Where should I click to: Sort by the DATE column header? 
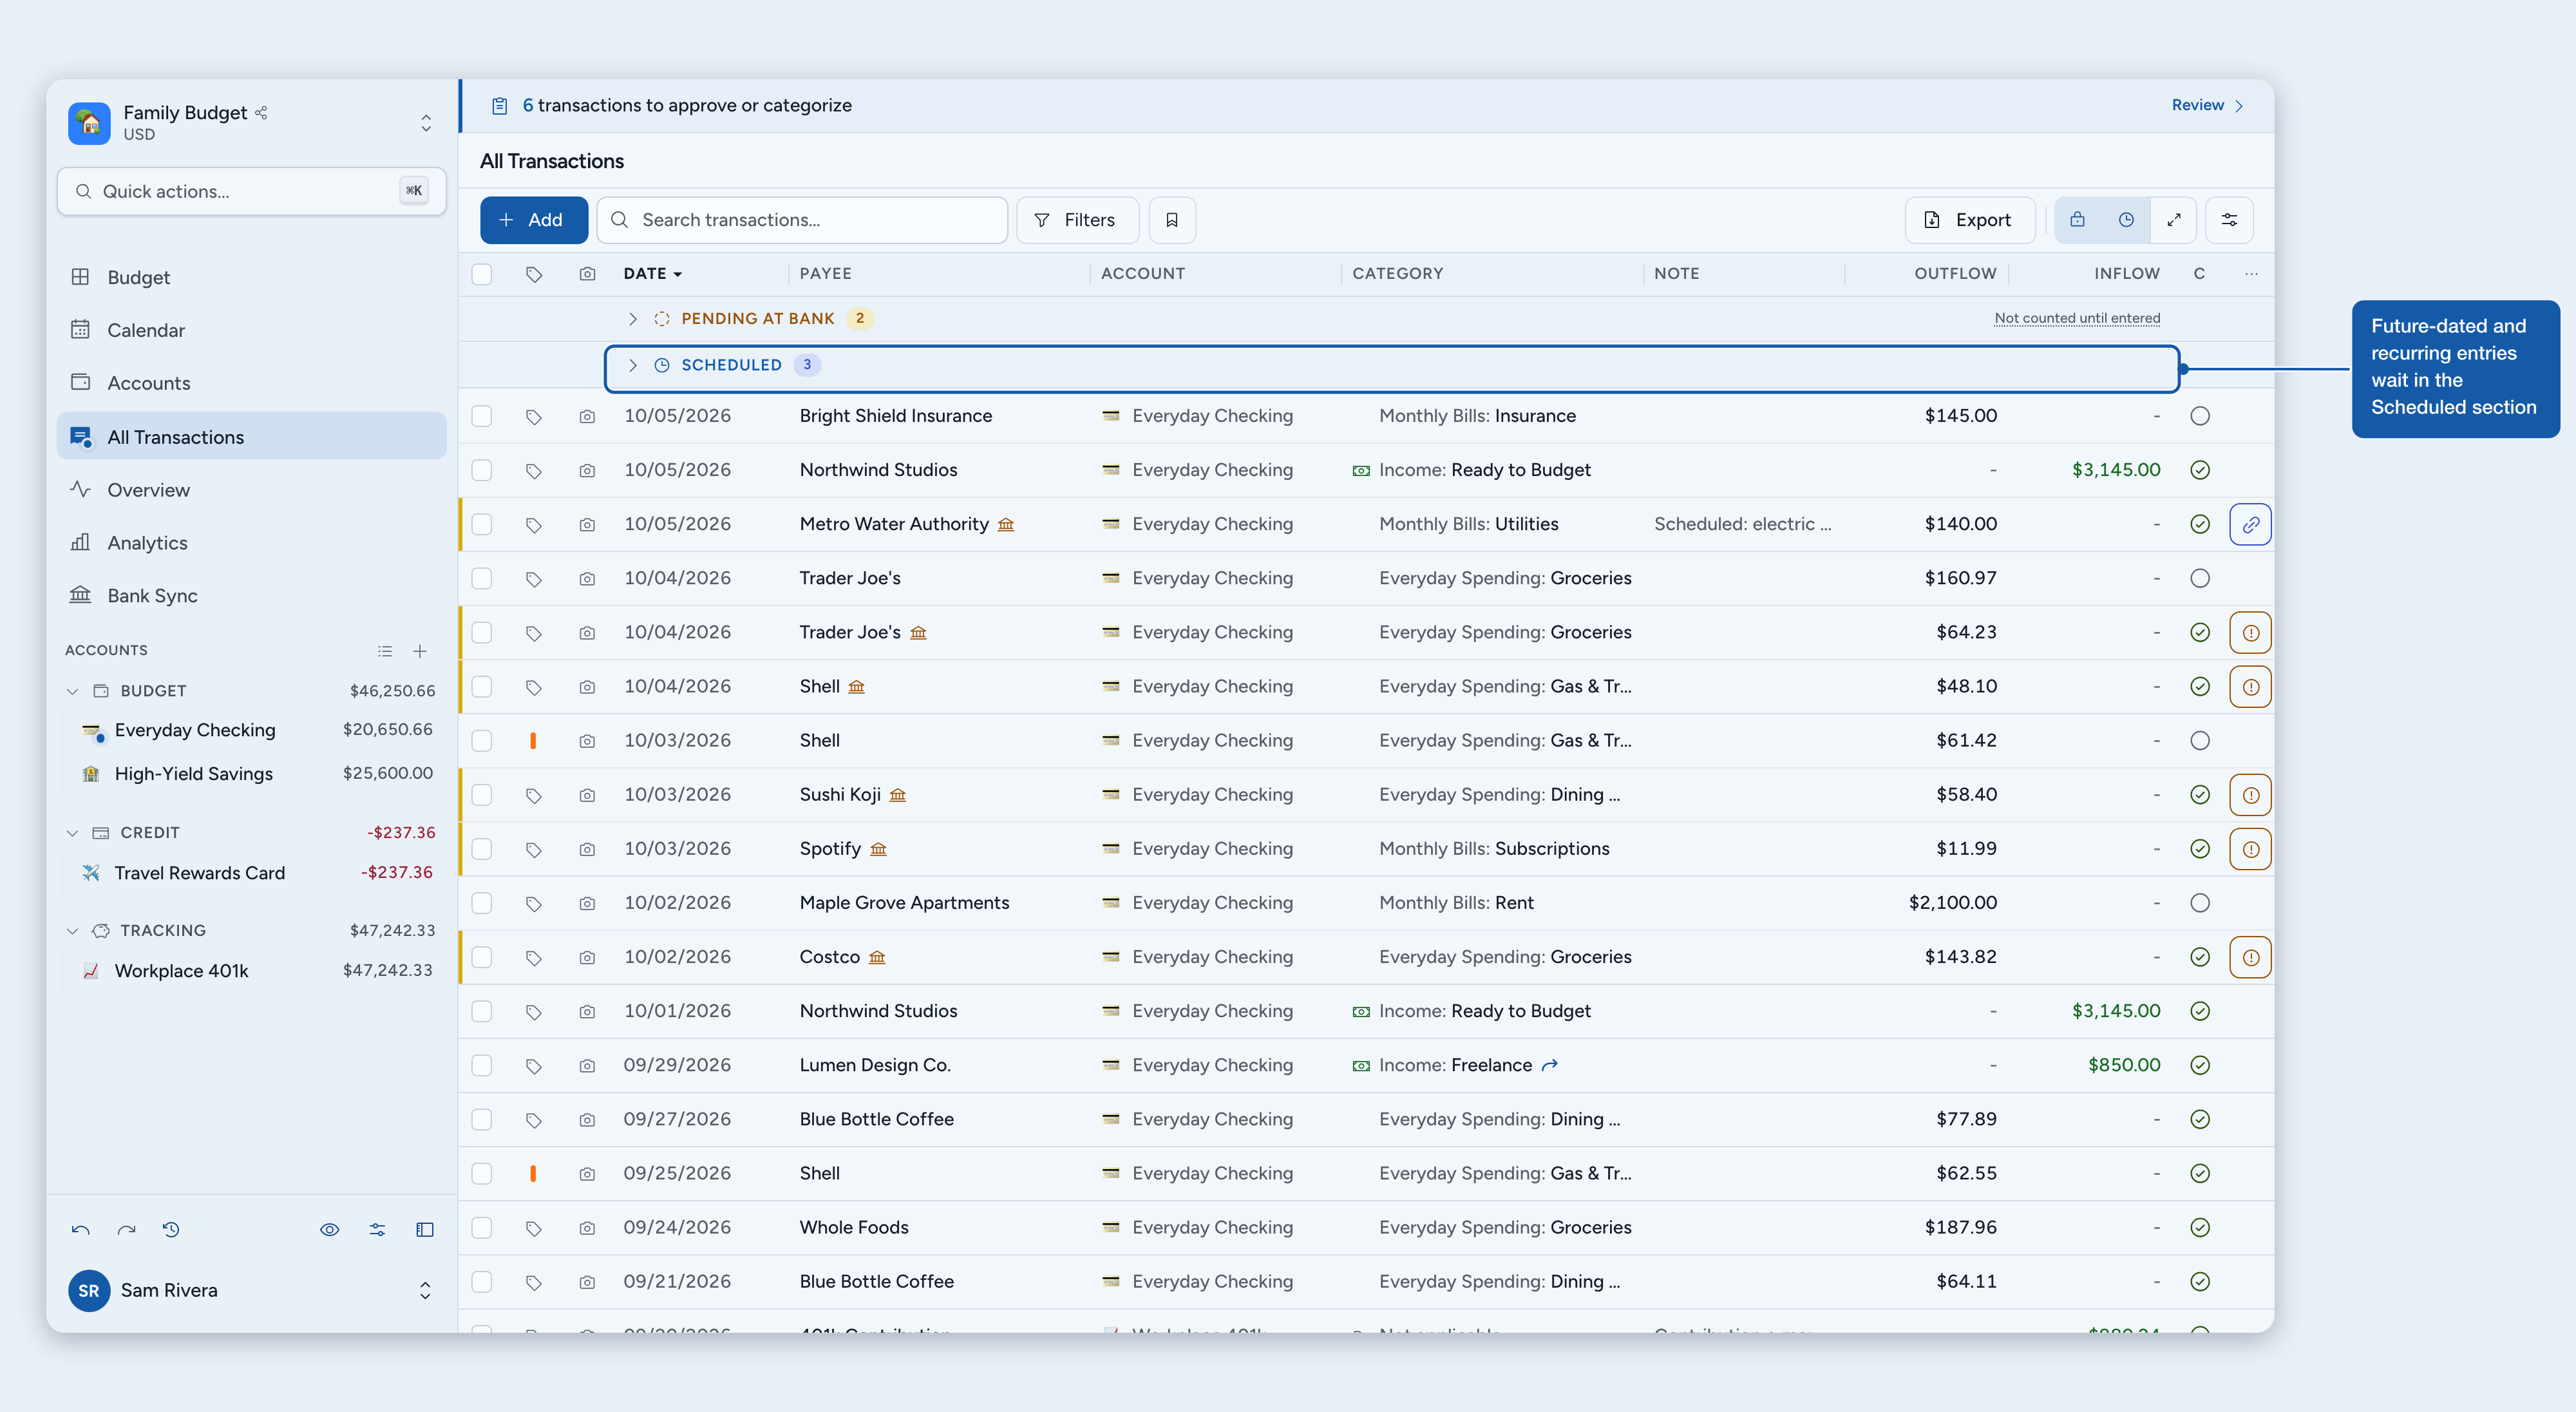pos(652,274)
